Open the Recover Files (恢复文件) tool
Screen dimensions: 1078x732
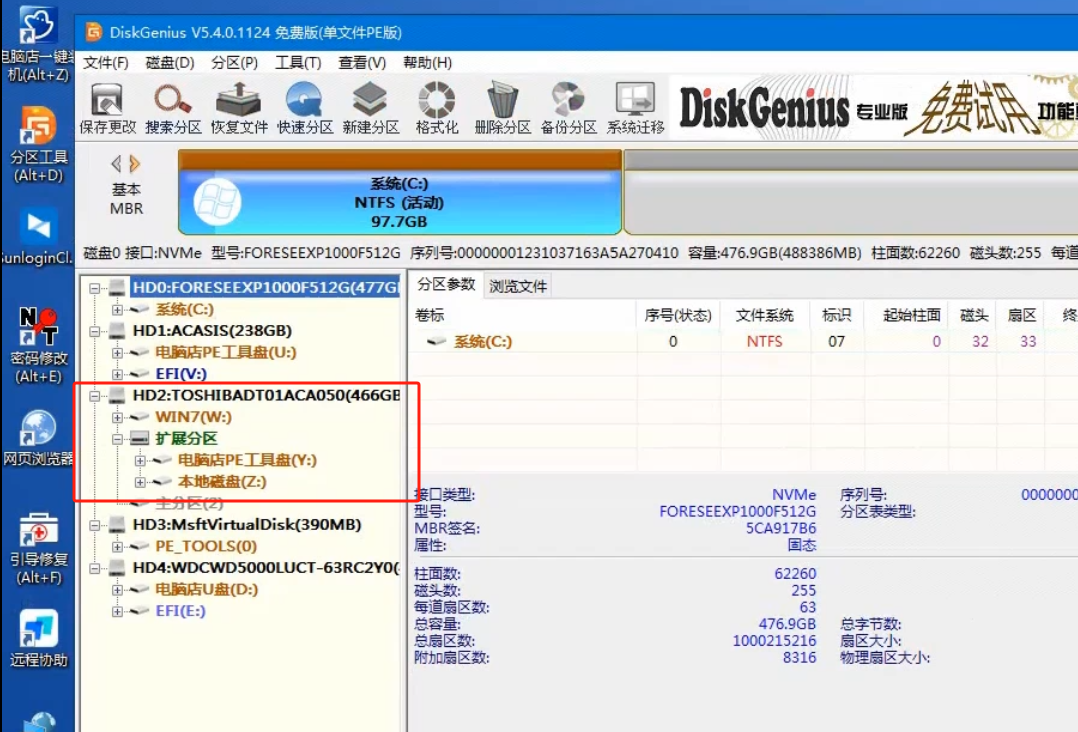coord(239,108)
